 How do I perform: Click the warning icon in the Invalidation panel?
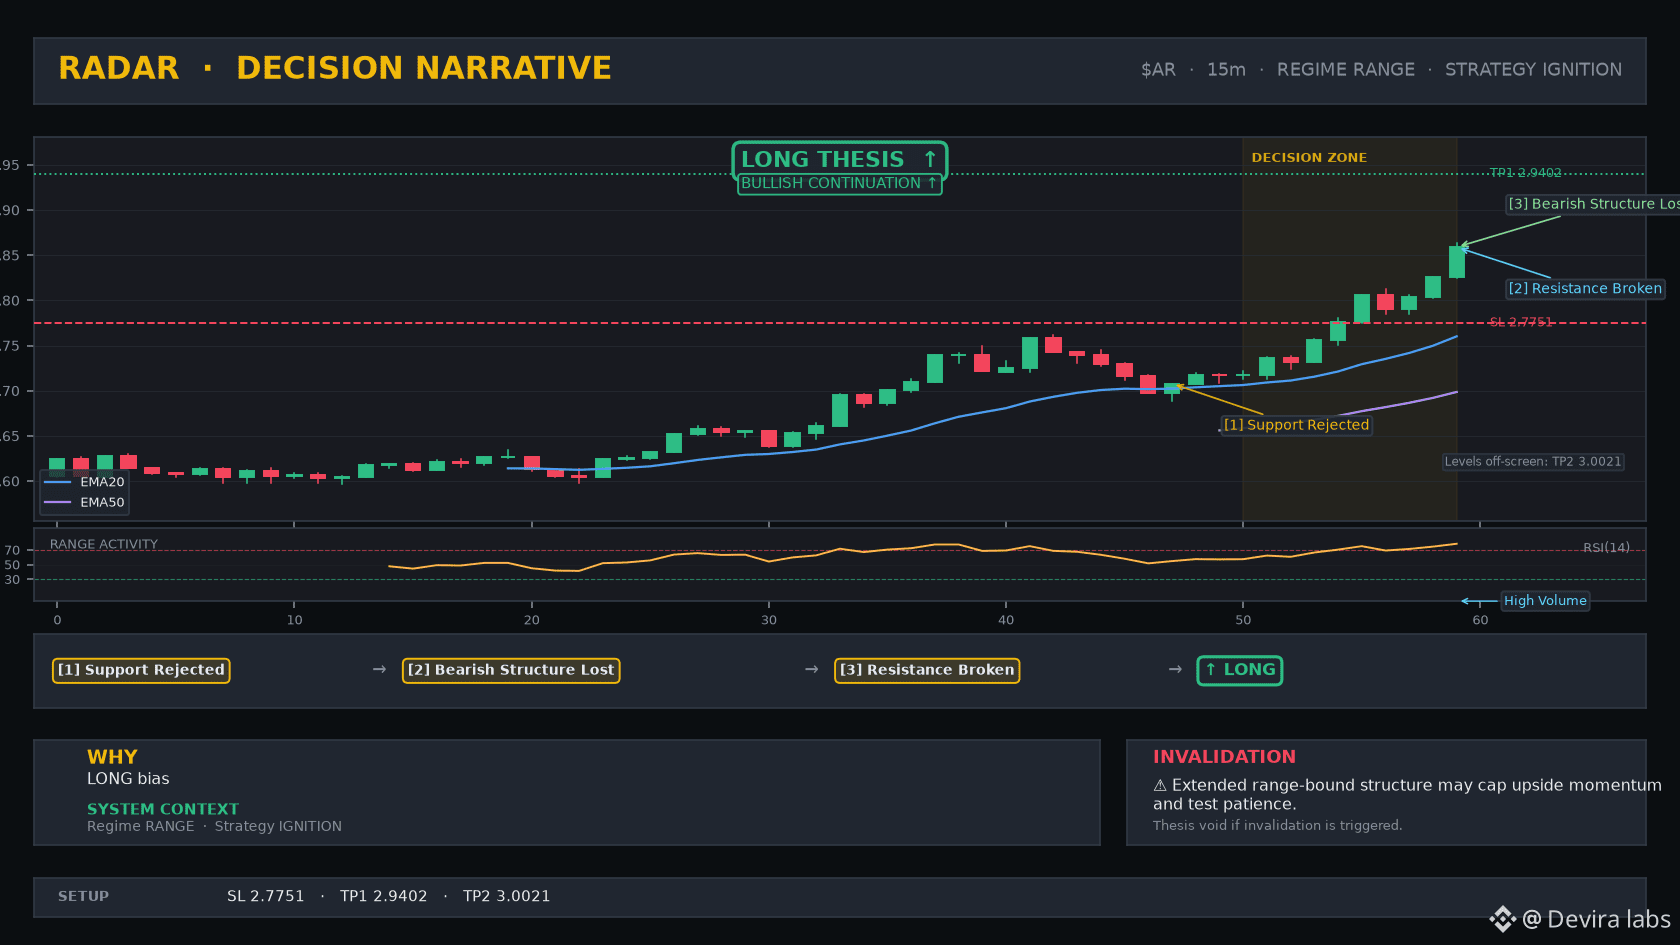coord(1160,786)
